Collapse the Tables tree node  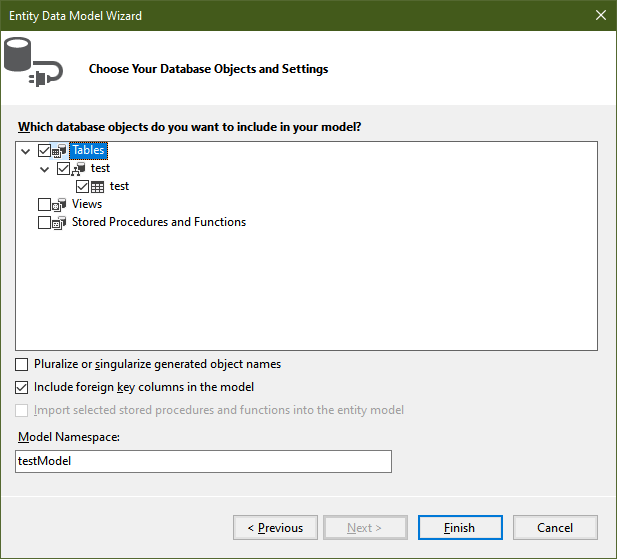26,151
